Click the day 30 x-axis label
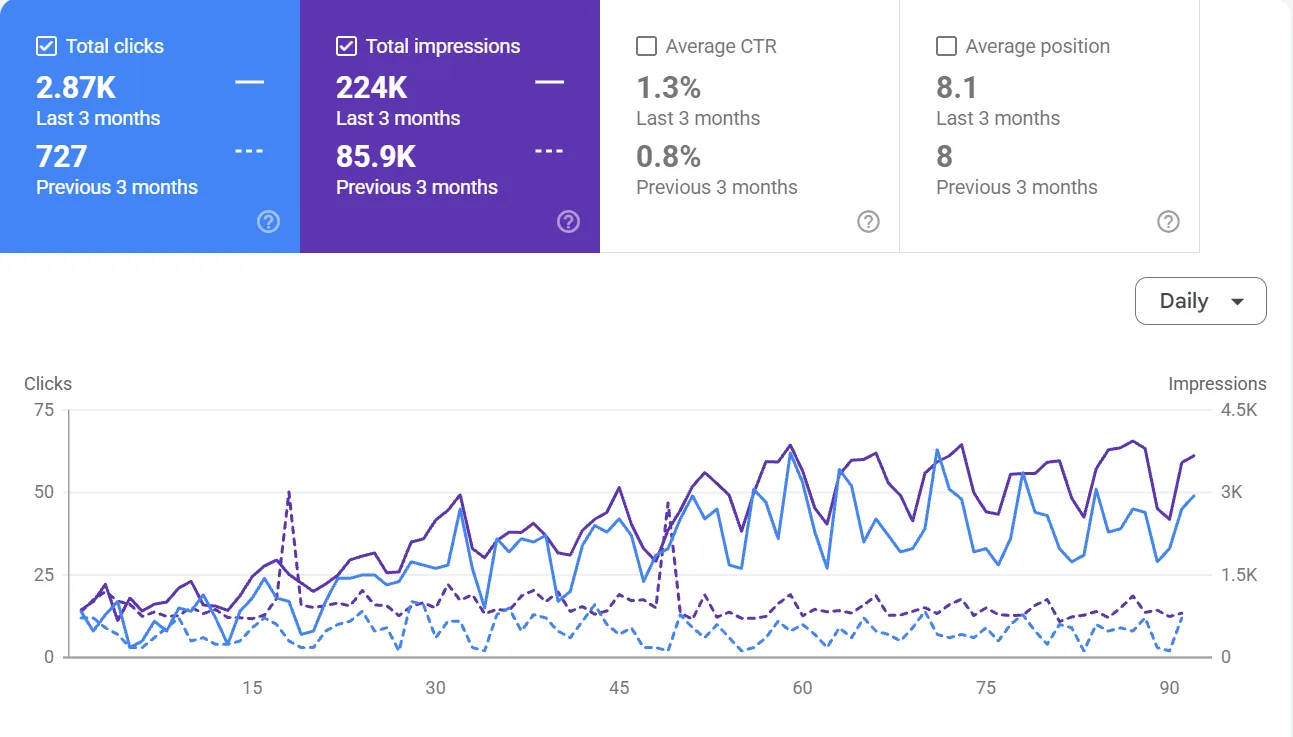The image size is (1293, 737). pyautogui.click(x=435, y=688)
